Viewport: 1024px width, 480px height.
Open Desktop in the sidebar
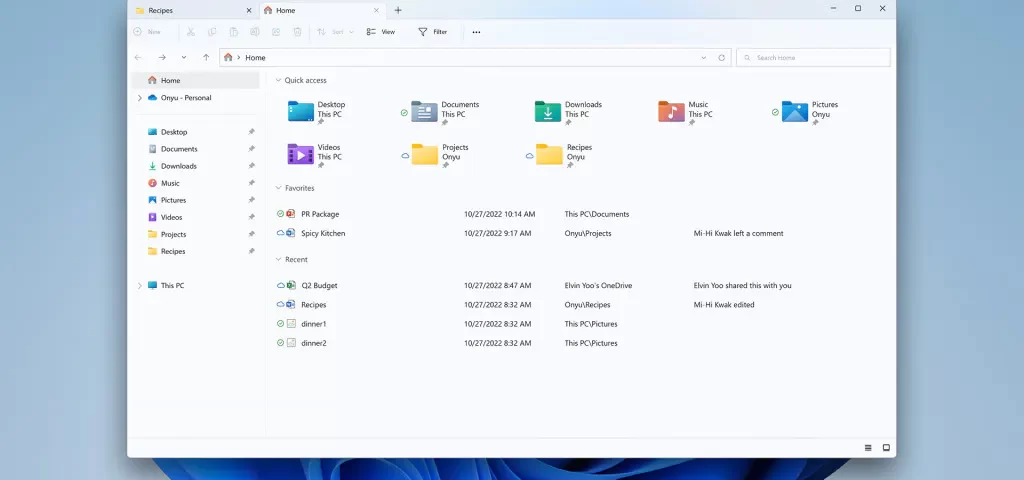(x=174, y=132)
